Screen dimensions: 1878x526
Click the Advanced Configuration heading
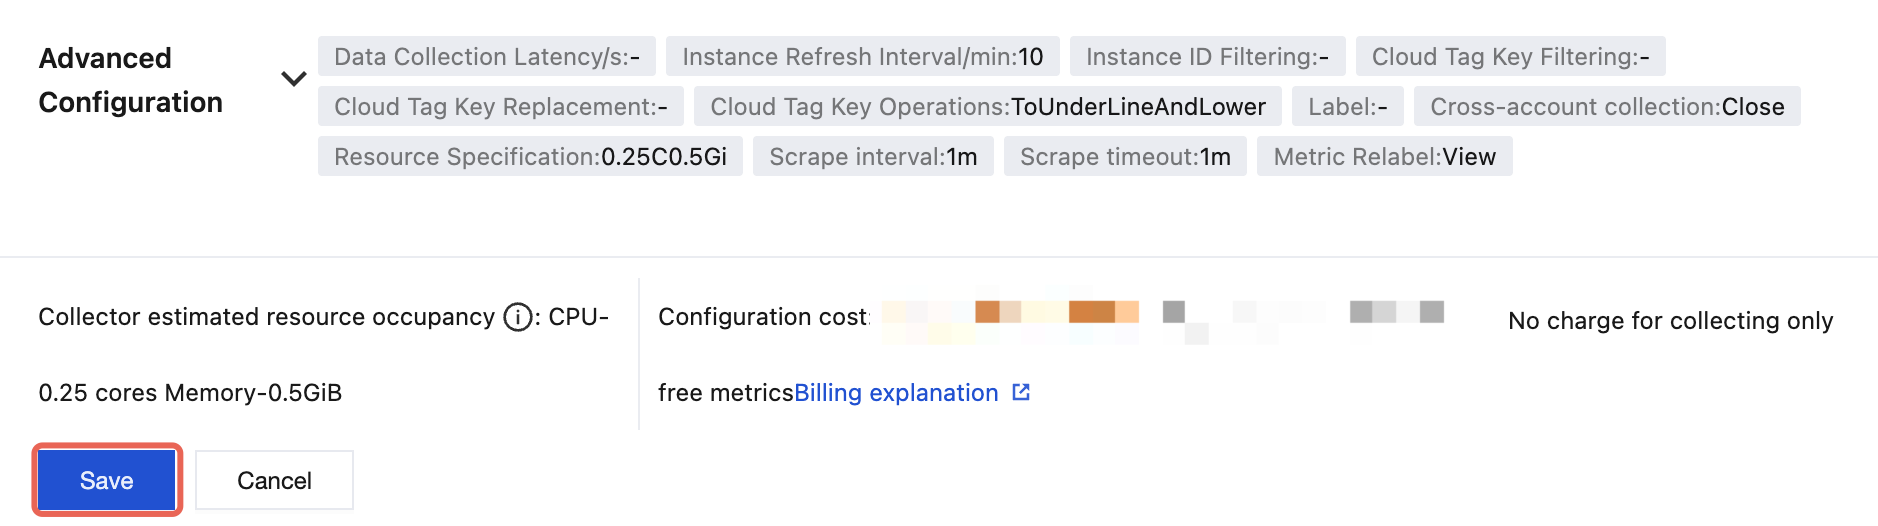(x=130, y=80)
